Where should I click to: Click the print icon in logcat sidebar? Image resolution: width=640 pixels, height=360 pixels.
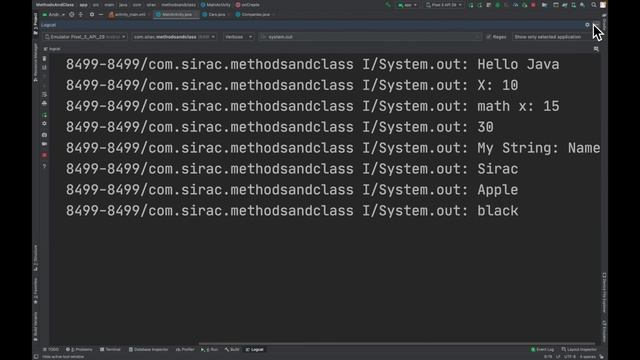pos(44,103)
